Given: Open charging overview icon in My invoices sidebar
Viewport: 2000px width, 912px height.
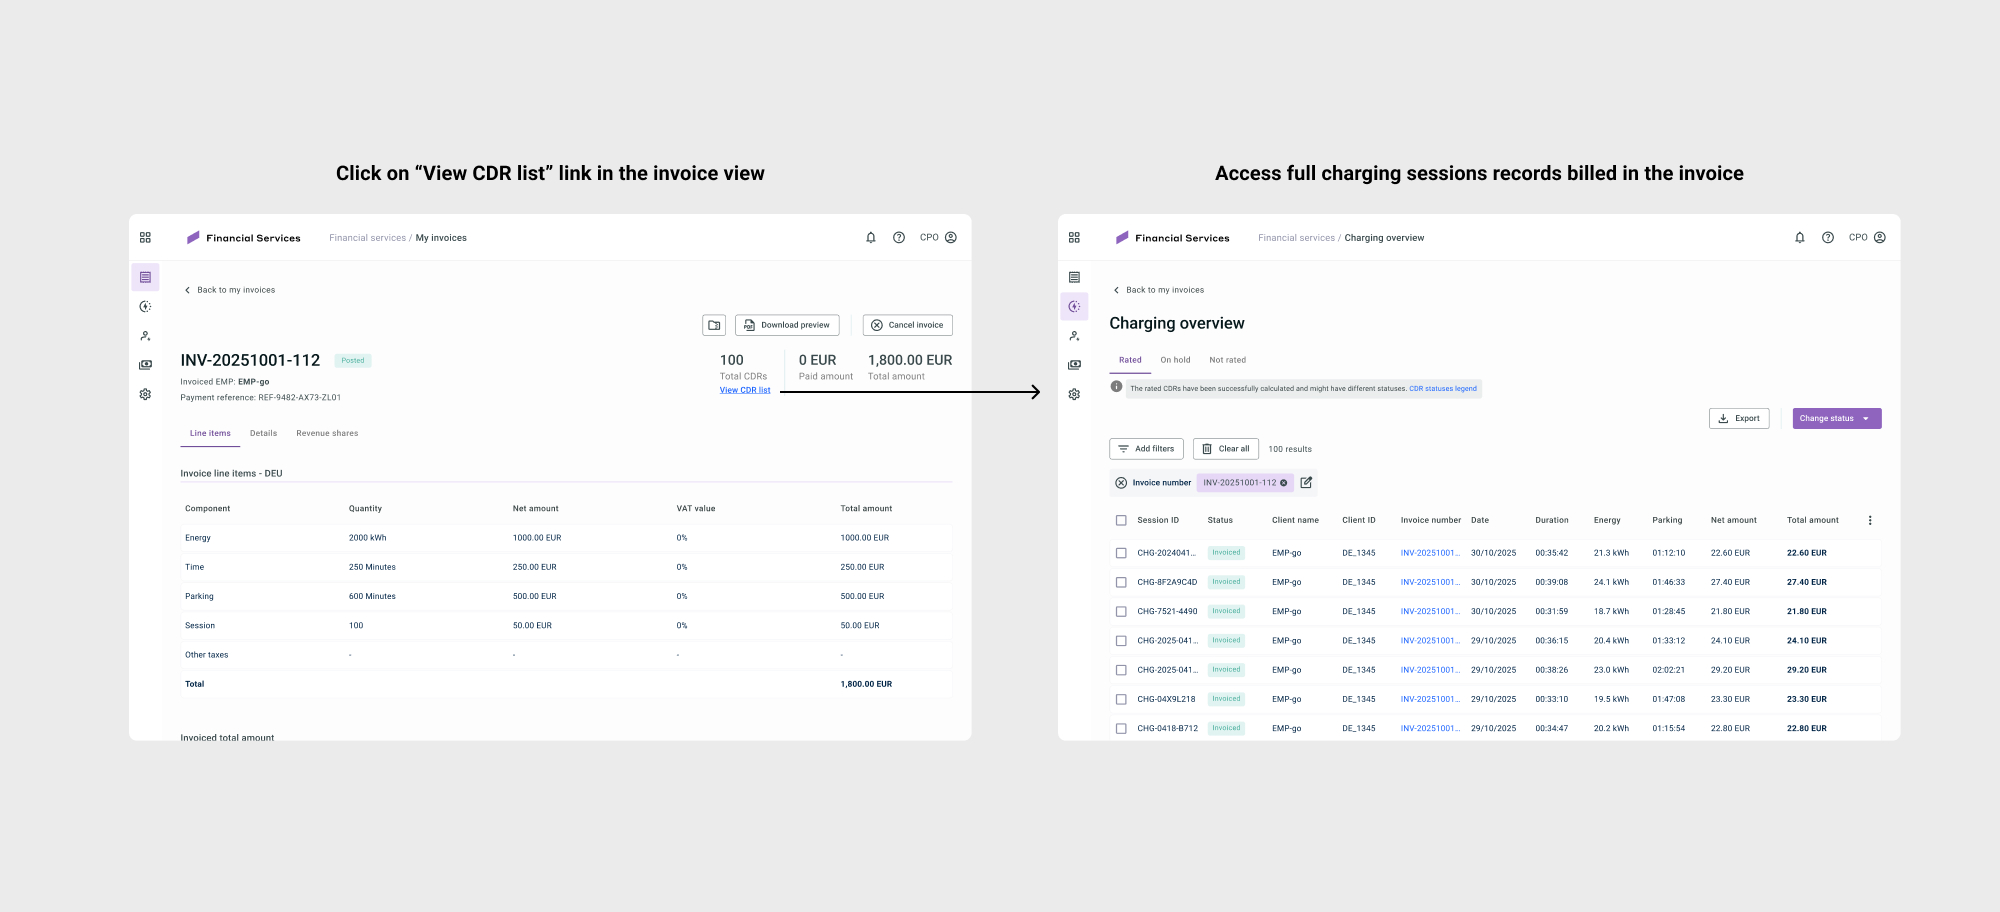Looking at the screenshot, I should point(145,307).
